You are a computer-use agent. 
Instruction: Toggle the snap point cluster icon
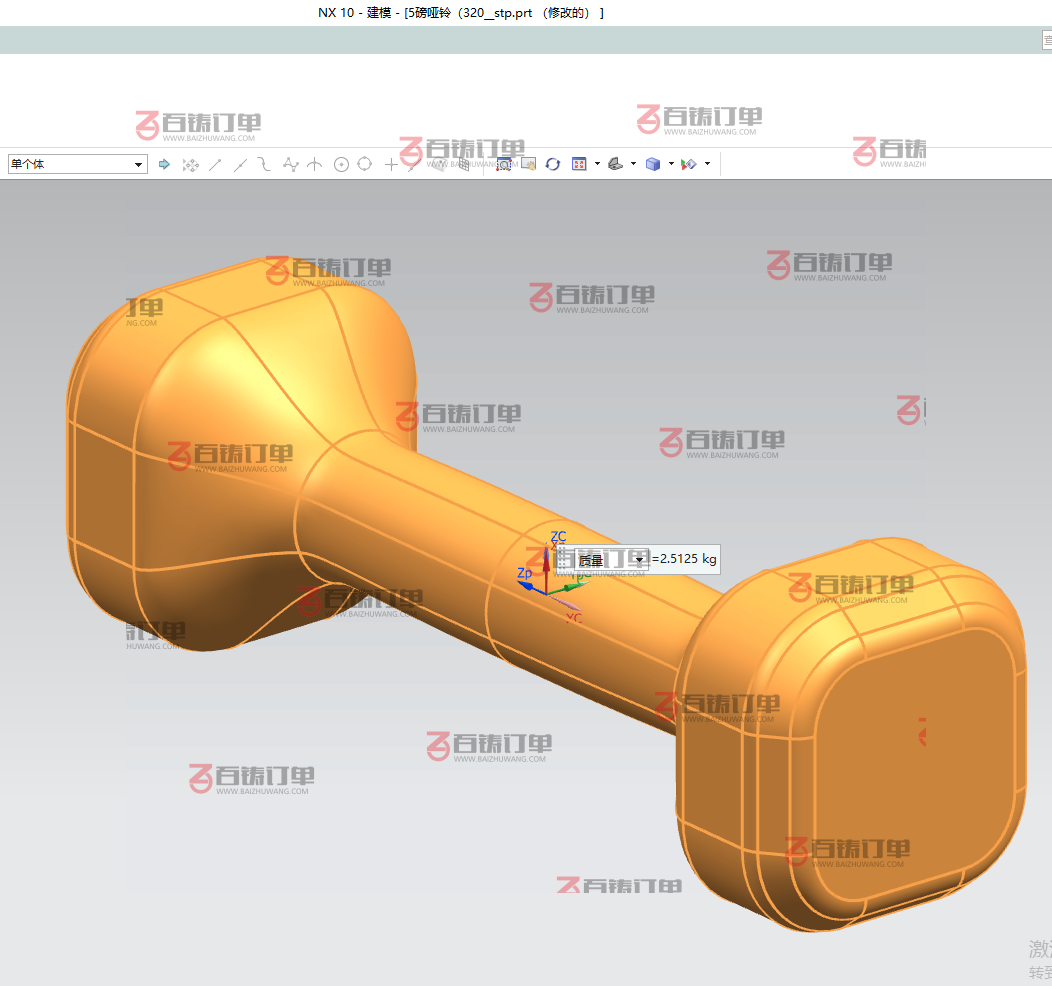(190, 164)
